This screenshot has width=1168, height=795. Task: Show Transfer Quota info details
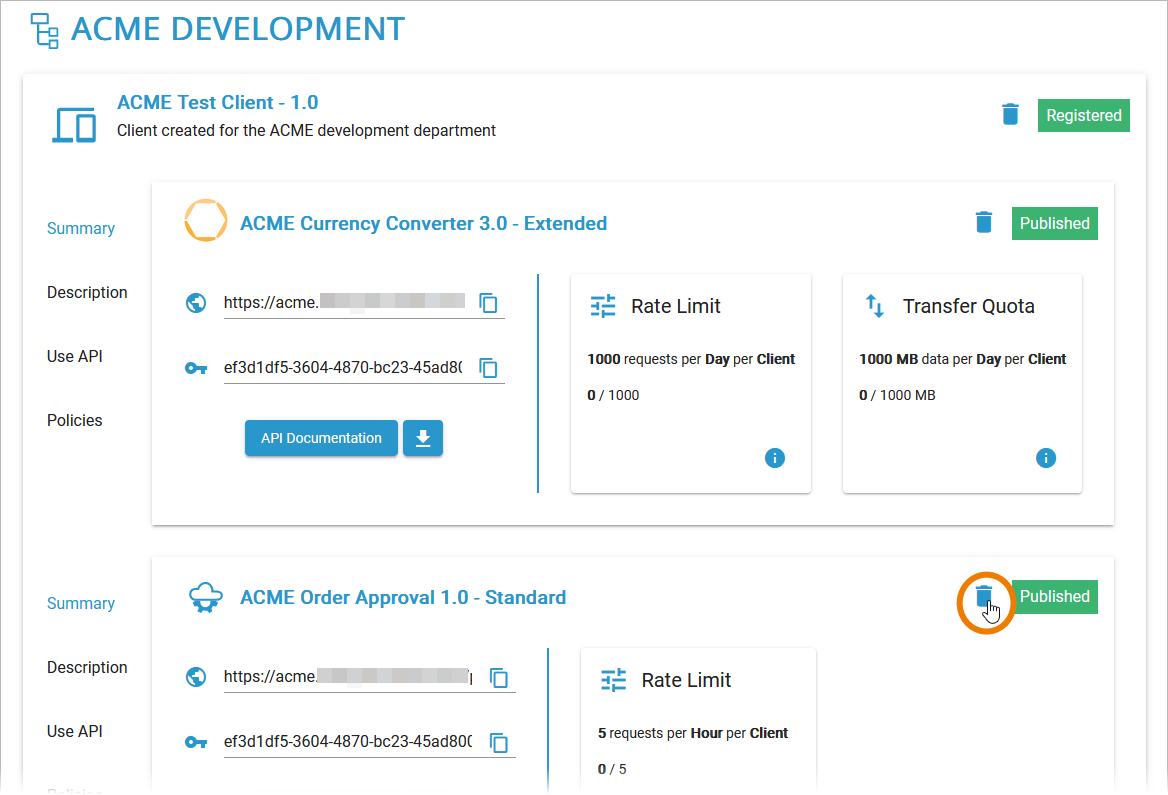pyautogui.click(x=1045, y=458)
